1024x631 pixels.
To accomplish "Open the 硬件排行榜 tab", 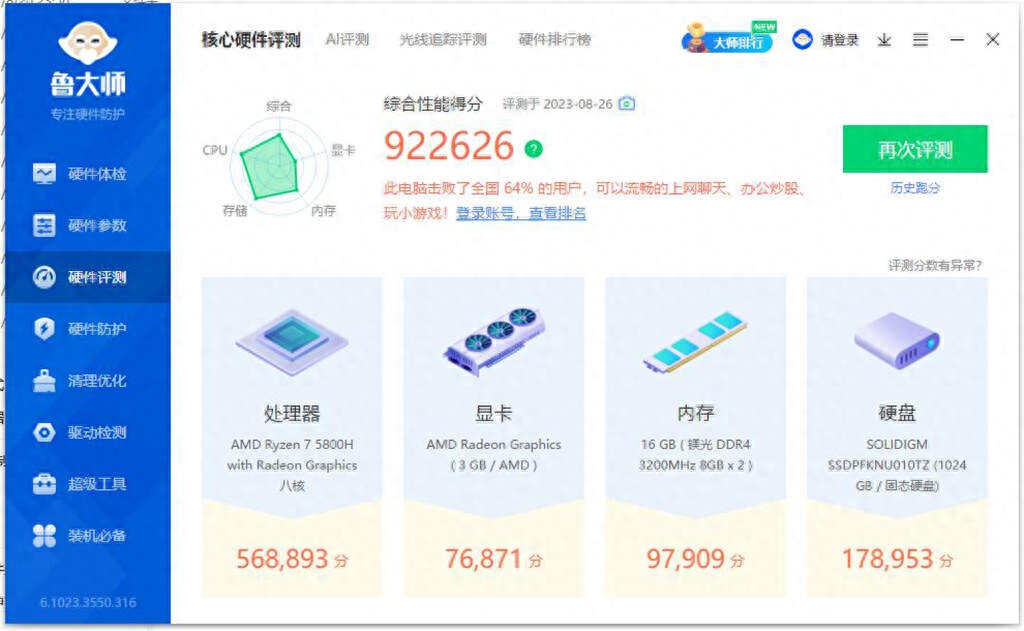I will (x=554, y=40).
